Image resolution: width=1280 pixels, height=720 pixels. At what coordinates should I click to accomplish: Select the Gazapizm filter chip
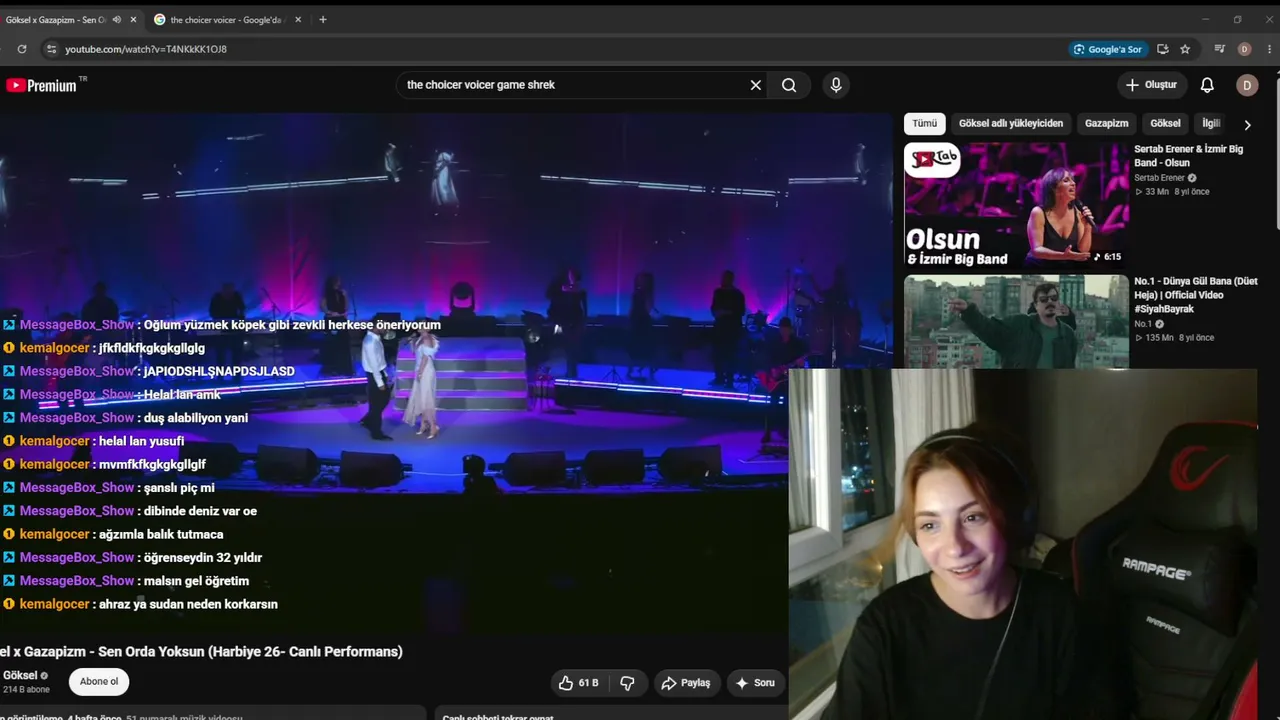point(1107,123)
